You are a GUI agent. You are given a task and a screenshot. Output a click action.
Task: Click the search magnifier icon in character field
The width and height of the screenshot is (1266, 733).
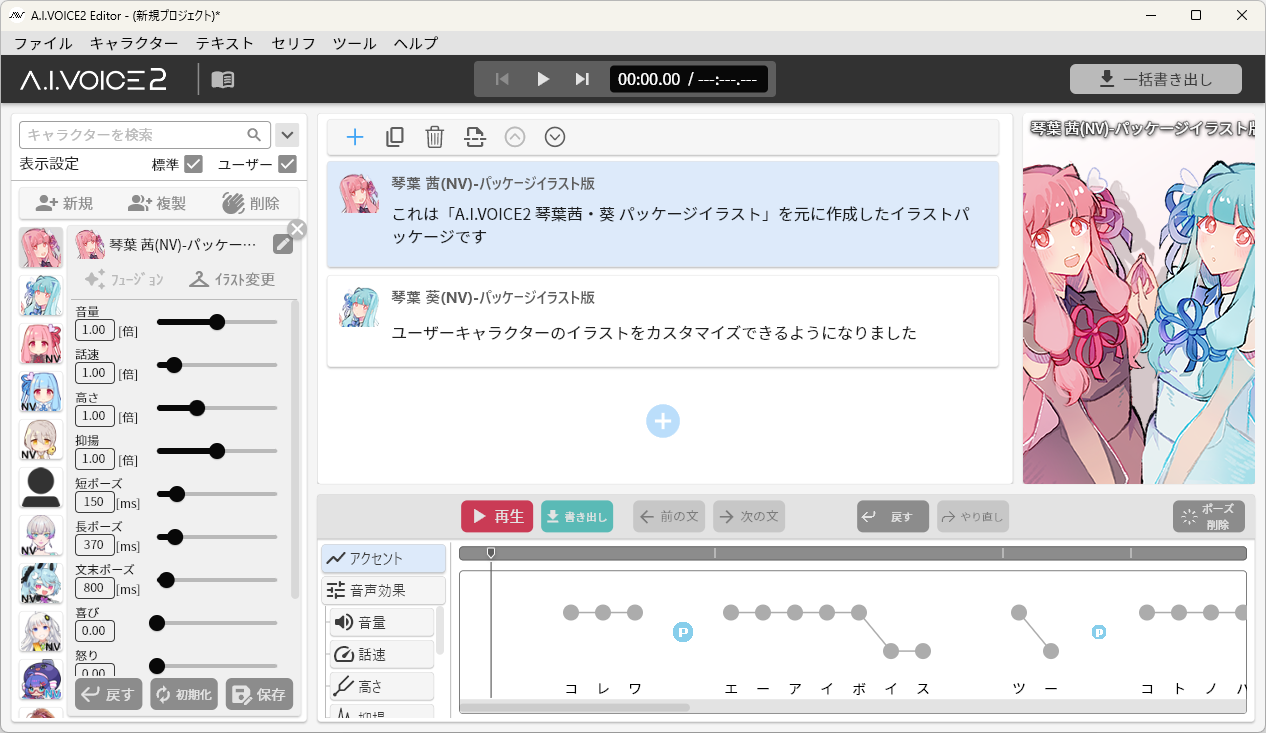point(255,135)
